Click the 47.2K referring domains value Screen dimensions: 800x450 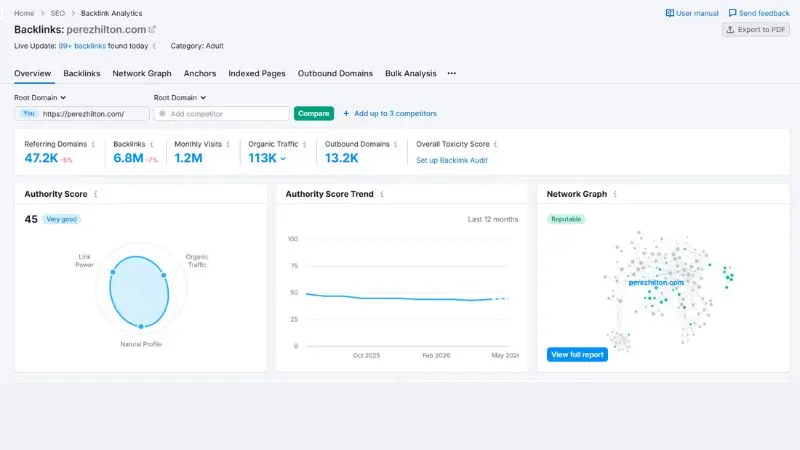click(x=41, y=158)
